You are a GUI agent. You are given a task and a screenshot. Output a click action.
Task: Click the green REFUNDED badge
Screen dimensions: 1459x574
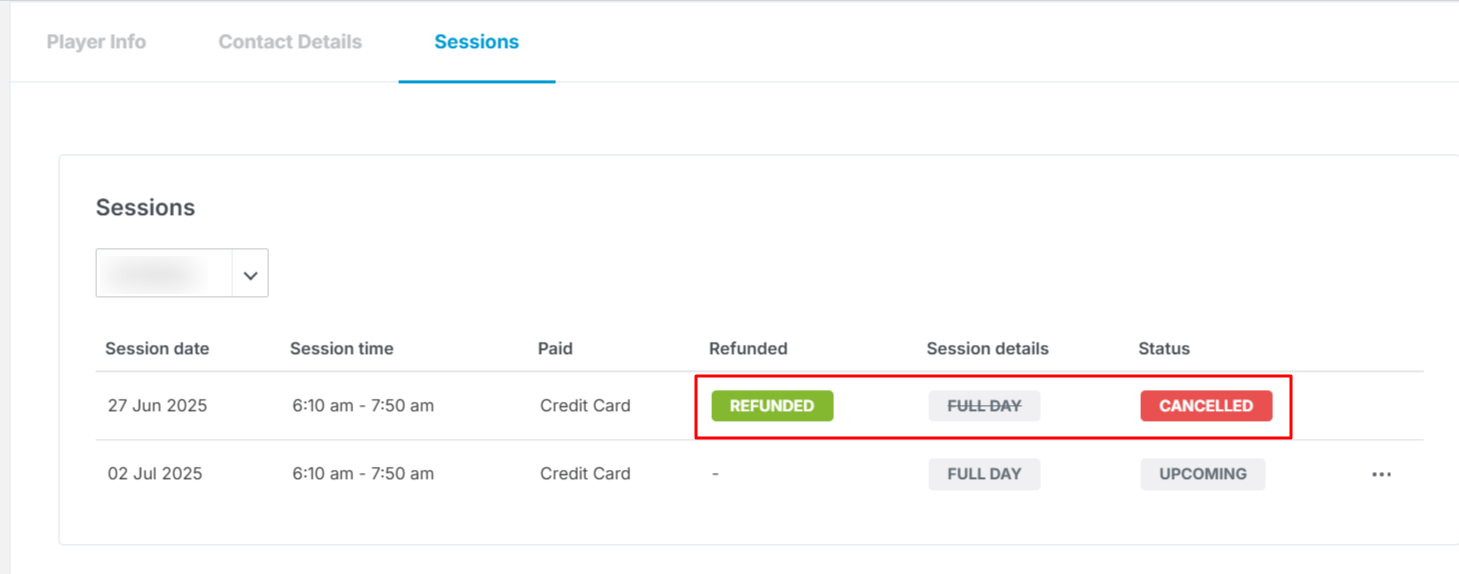coord(772,406)
